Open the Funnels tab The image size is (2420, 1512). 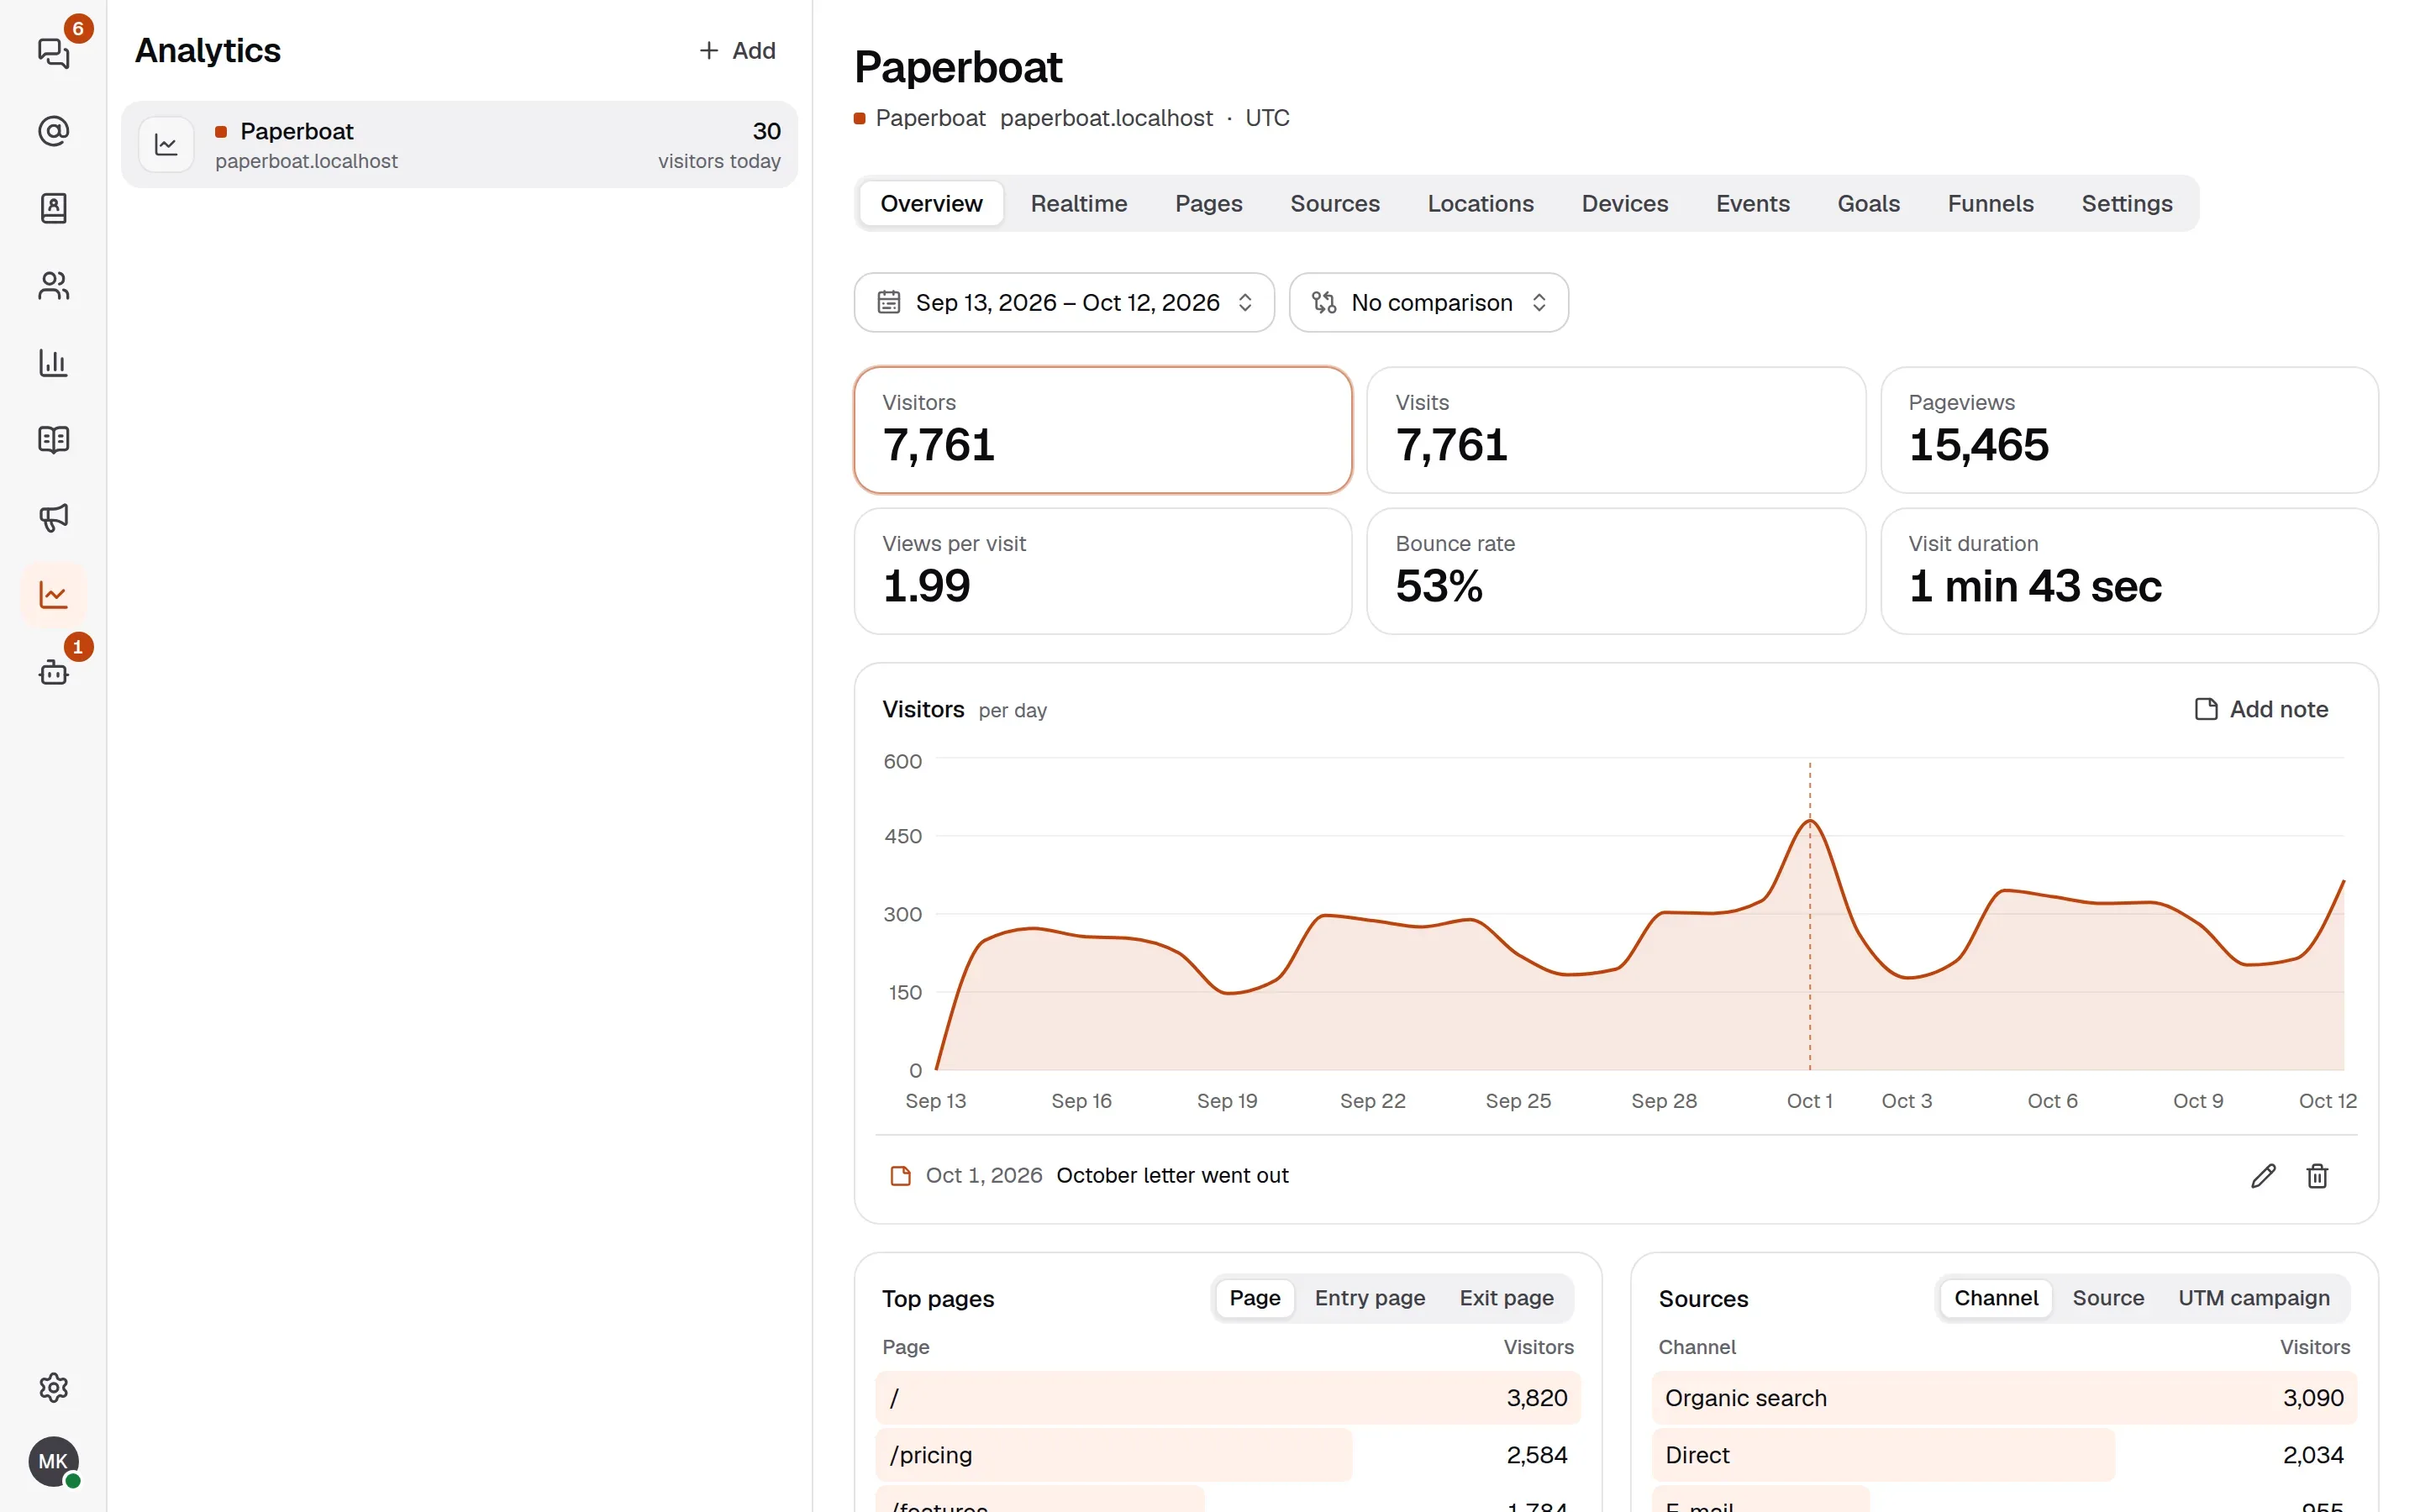pyautogui.click(x=1990, y=204)
